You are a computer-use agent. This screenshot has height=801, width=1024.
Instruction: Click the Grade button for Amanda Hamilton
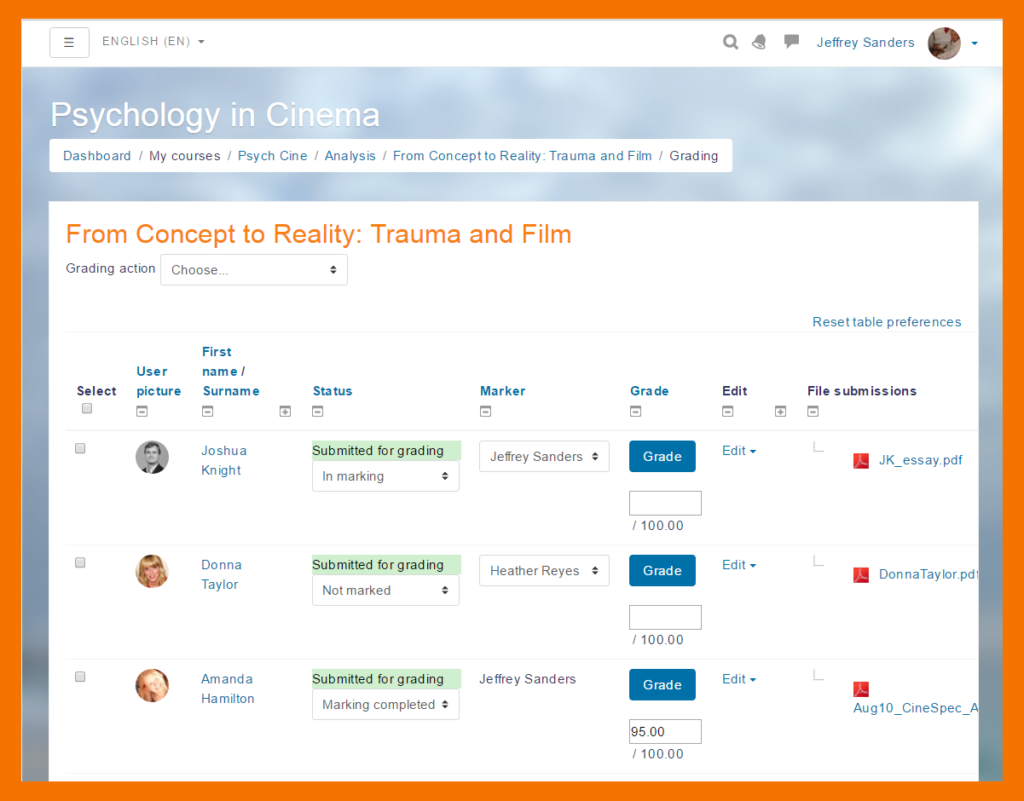[x=662, y=684]
